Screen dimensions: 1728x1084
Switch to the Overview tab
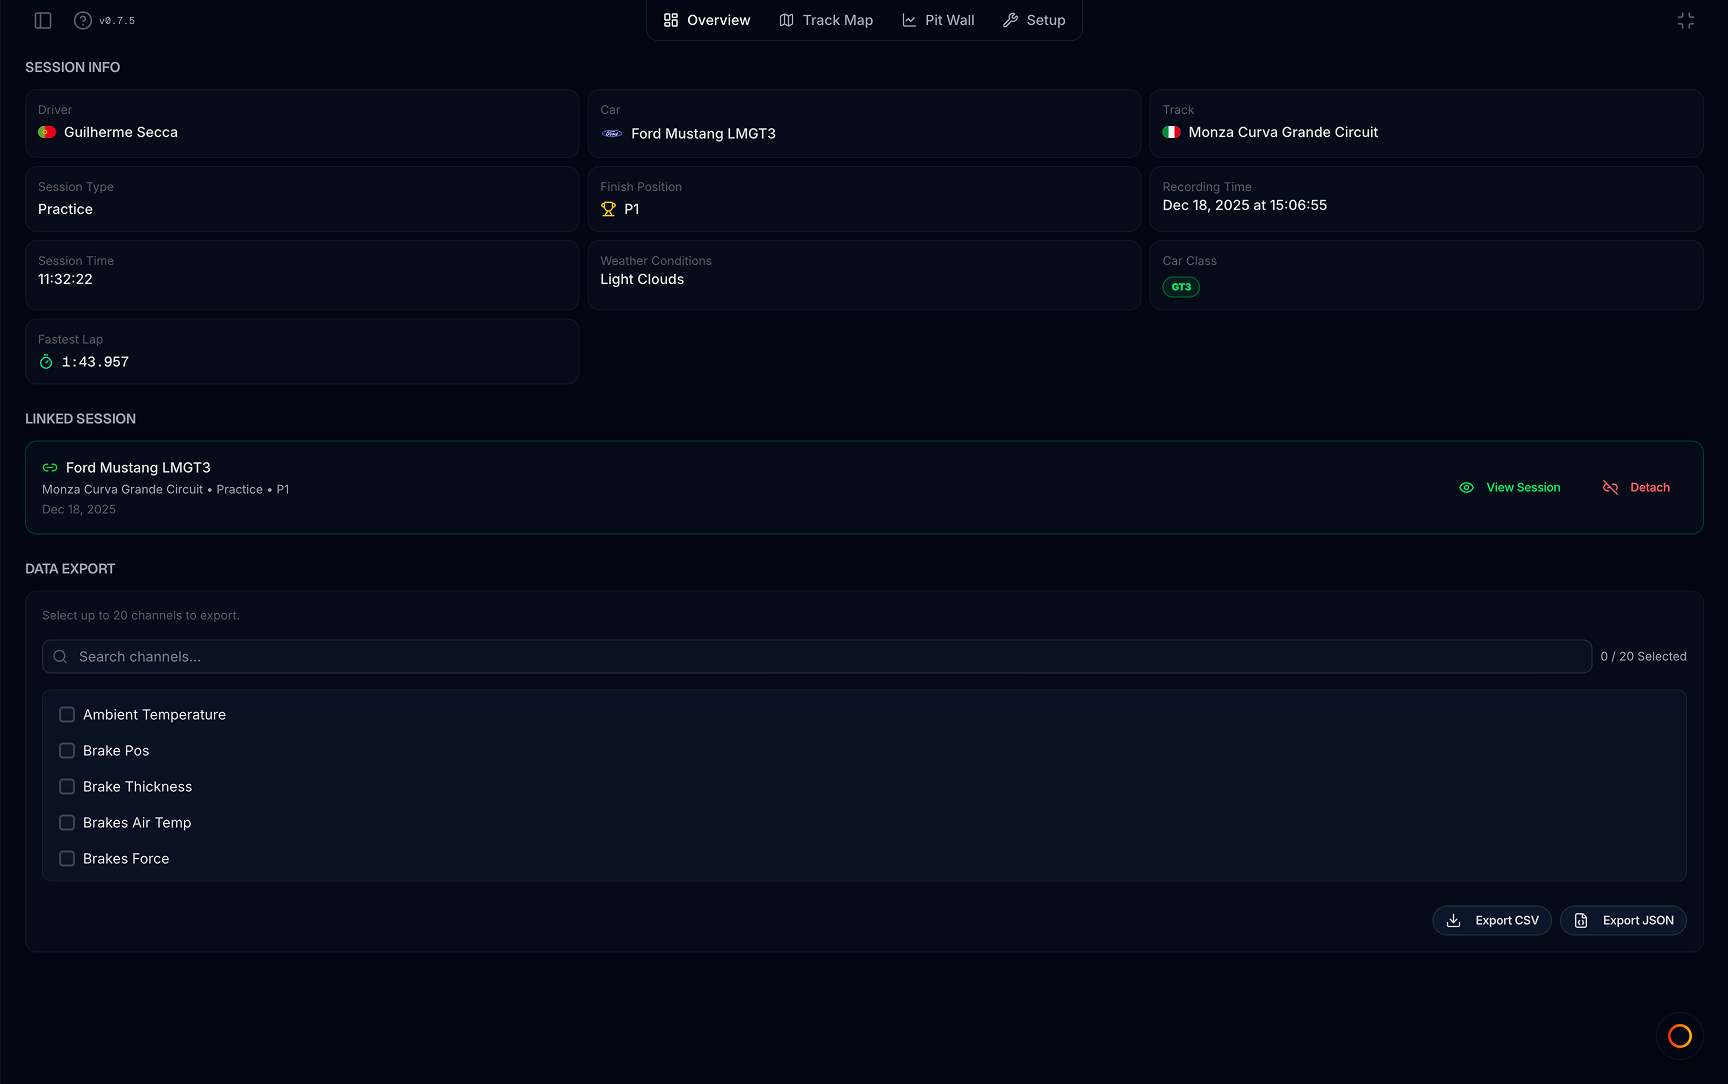707,20
